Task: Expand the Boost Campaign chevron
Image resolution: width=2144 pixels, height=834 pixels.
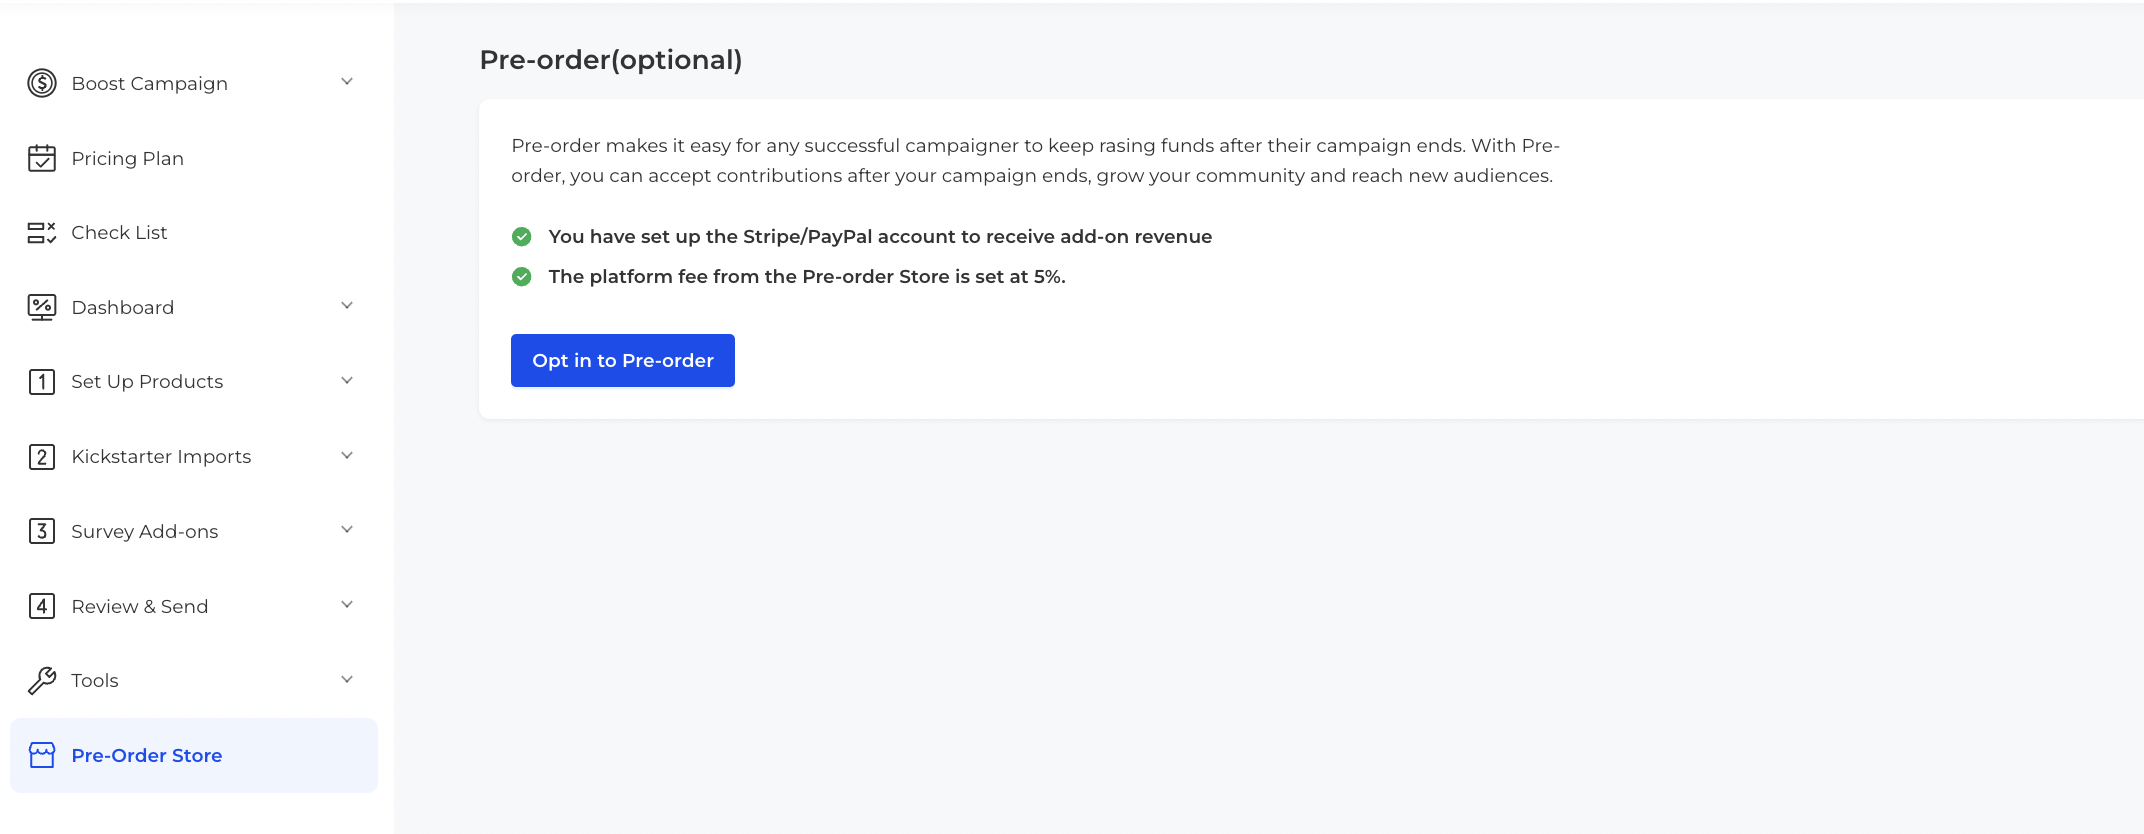Action: (347, 82)
